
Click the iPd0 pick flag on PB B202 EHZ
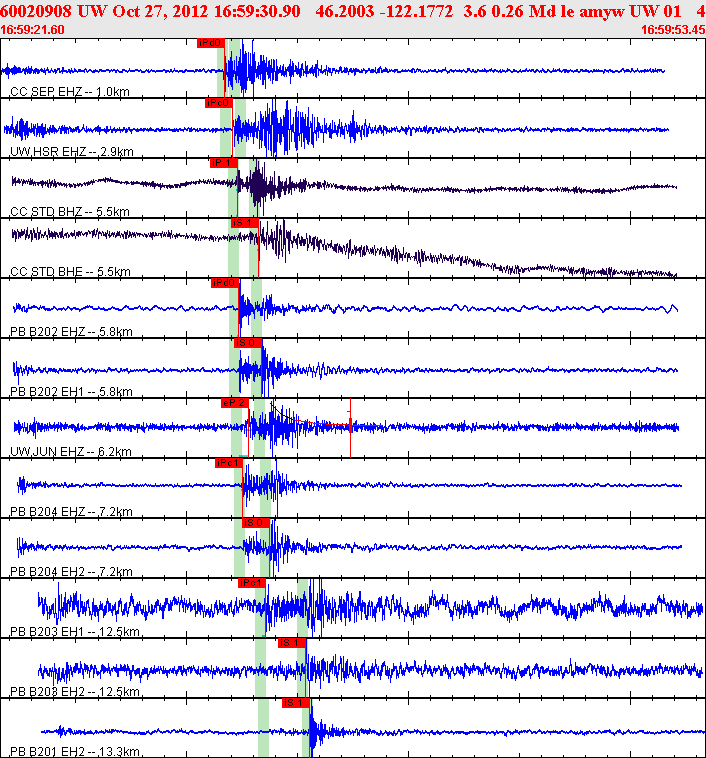point(224,283)
